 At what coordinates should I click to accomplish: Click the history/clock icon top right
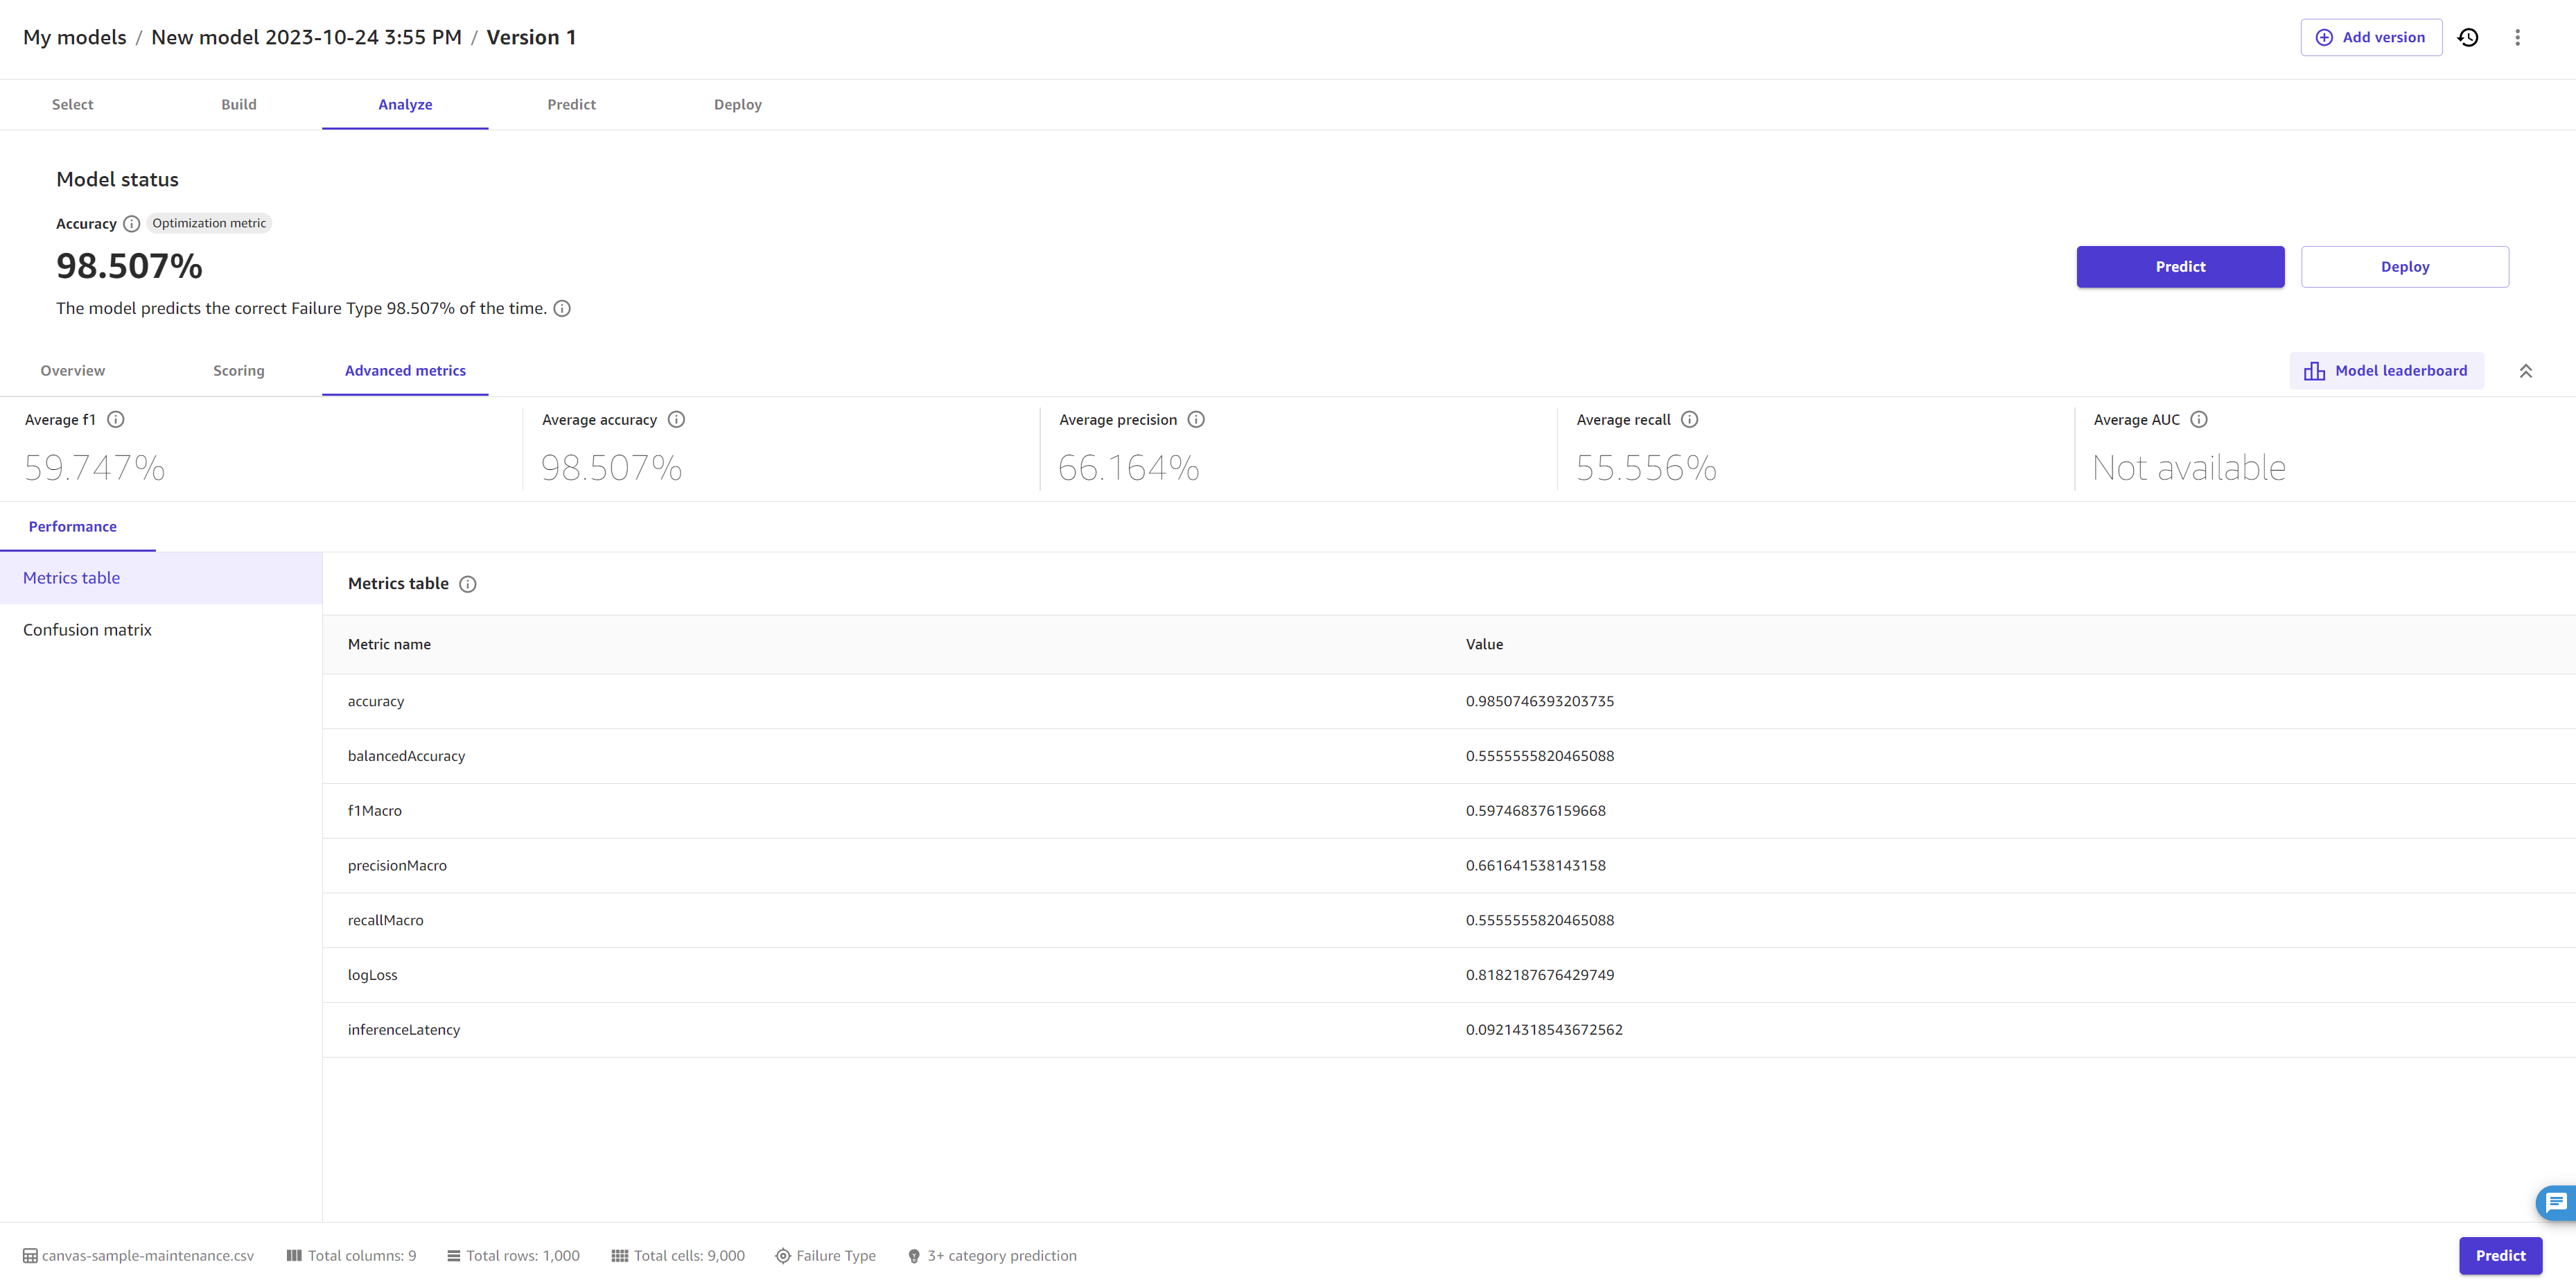(2468, 36)
